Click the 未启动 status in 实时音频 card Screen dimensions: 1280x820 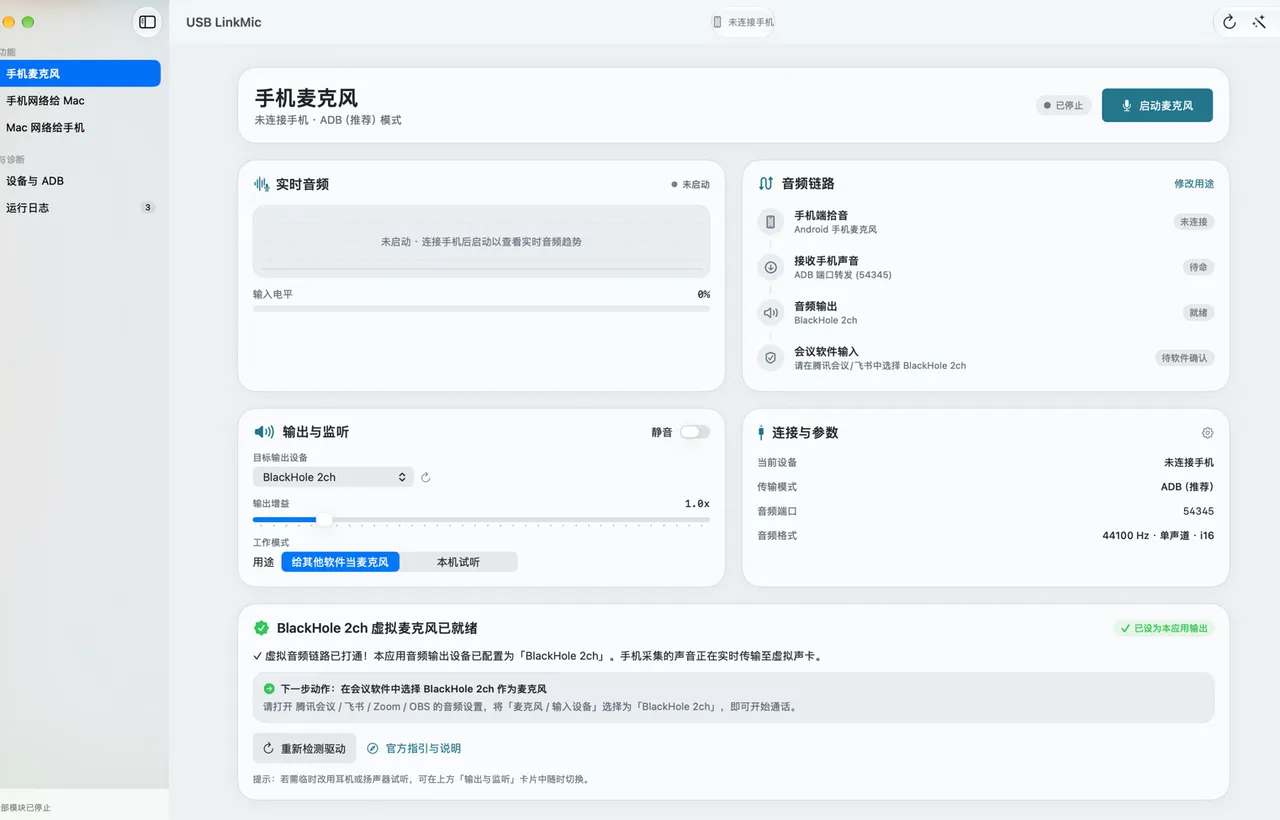tap(690, 185)
